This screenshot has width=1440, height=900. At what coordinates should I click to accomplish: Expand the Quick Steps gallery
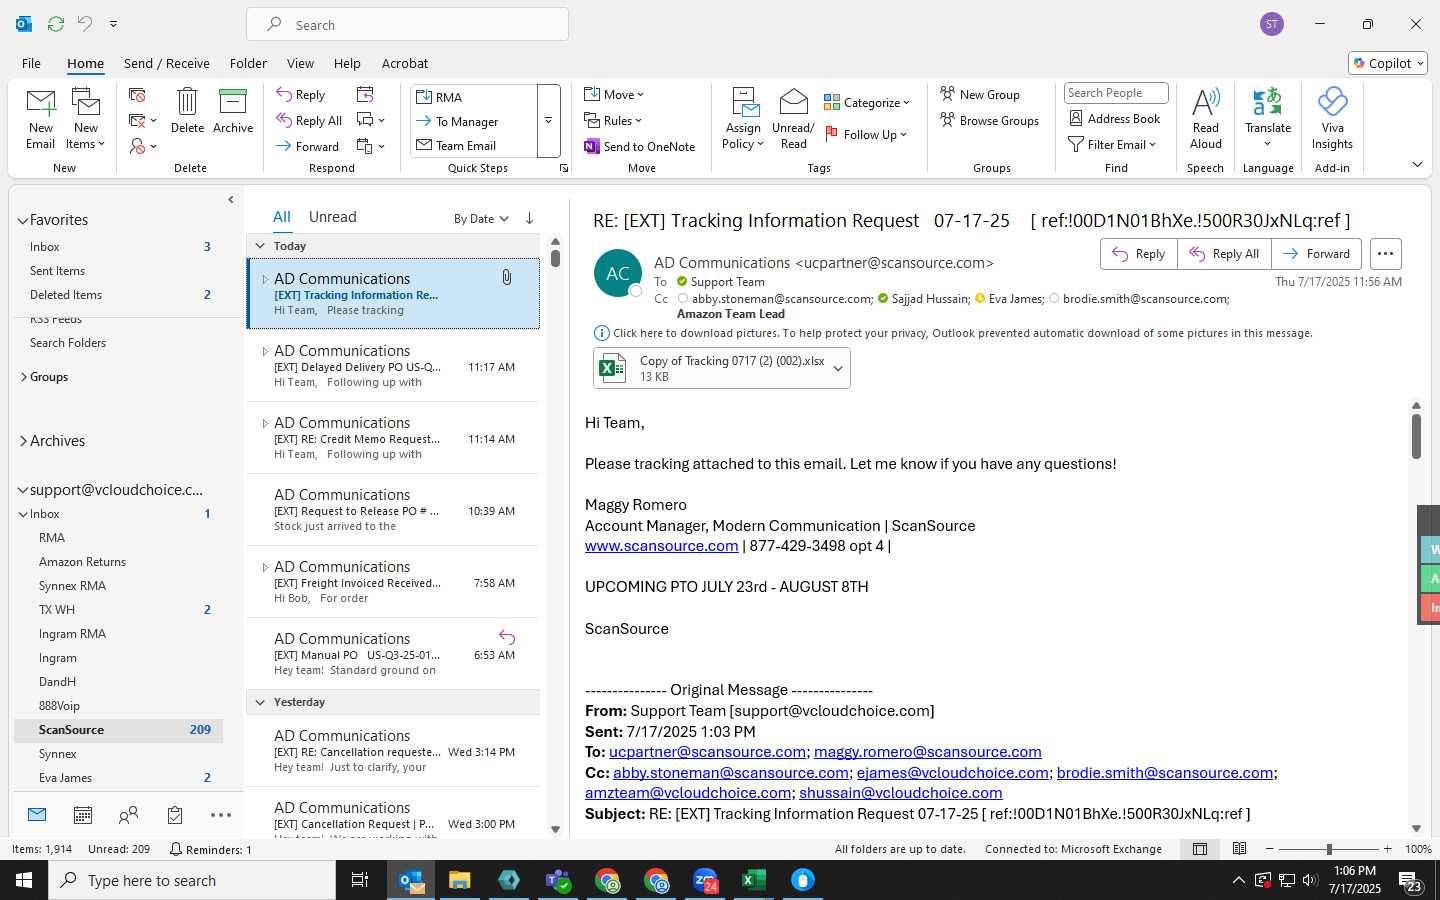coord(548,121)
